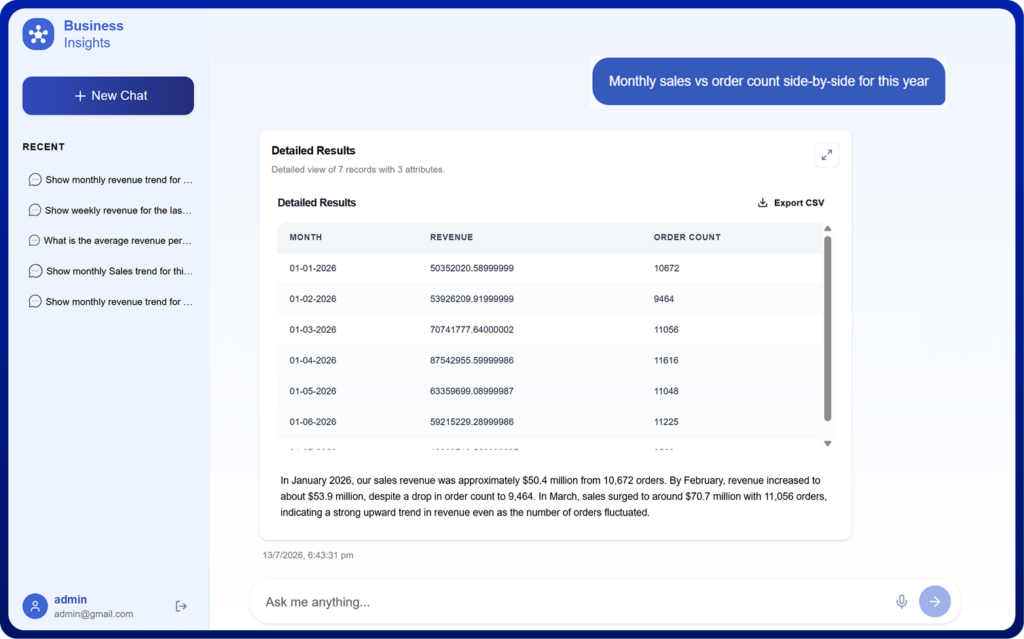This screenshot has width=1024, height=639.
Task: Click month cell 01-01-2026
Action: (313, 268)
